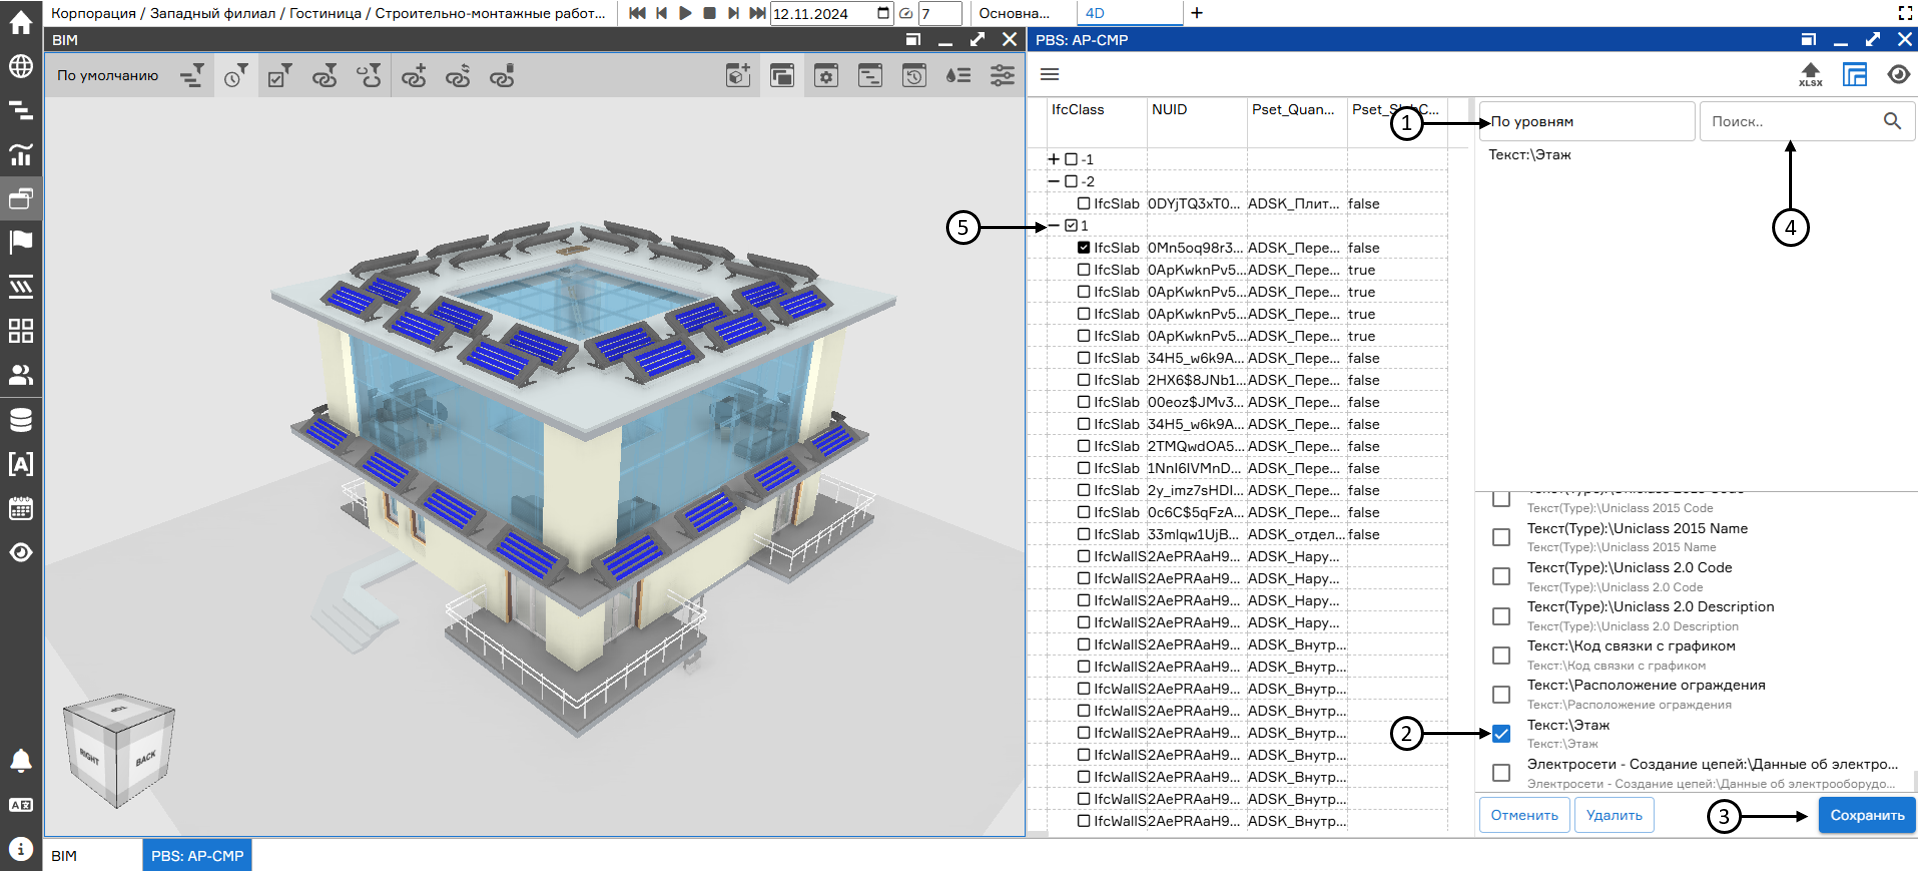This screenshot has width=1918, height=871.
Task: Open the BIM sort filter dropdown icon
Action: coord(192,76)
